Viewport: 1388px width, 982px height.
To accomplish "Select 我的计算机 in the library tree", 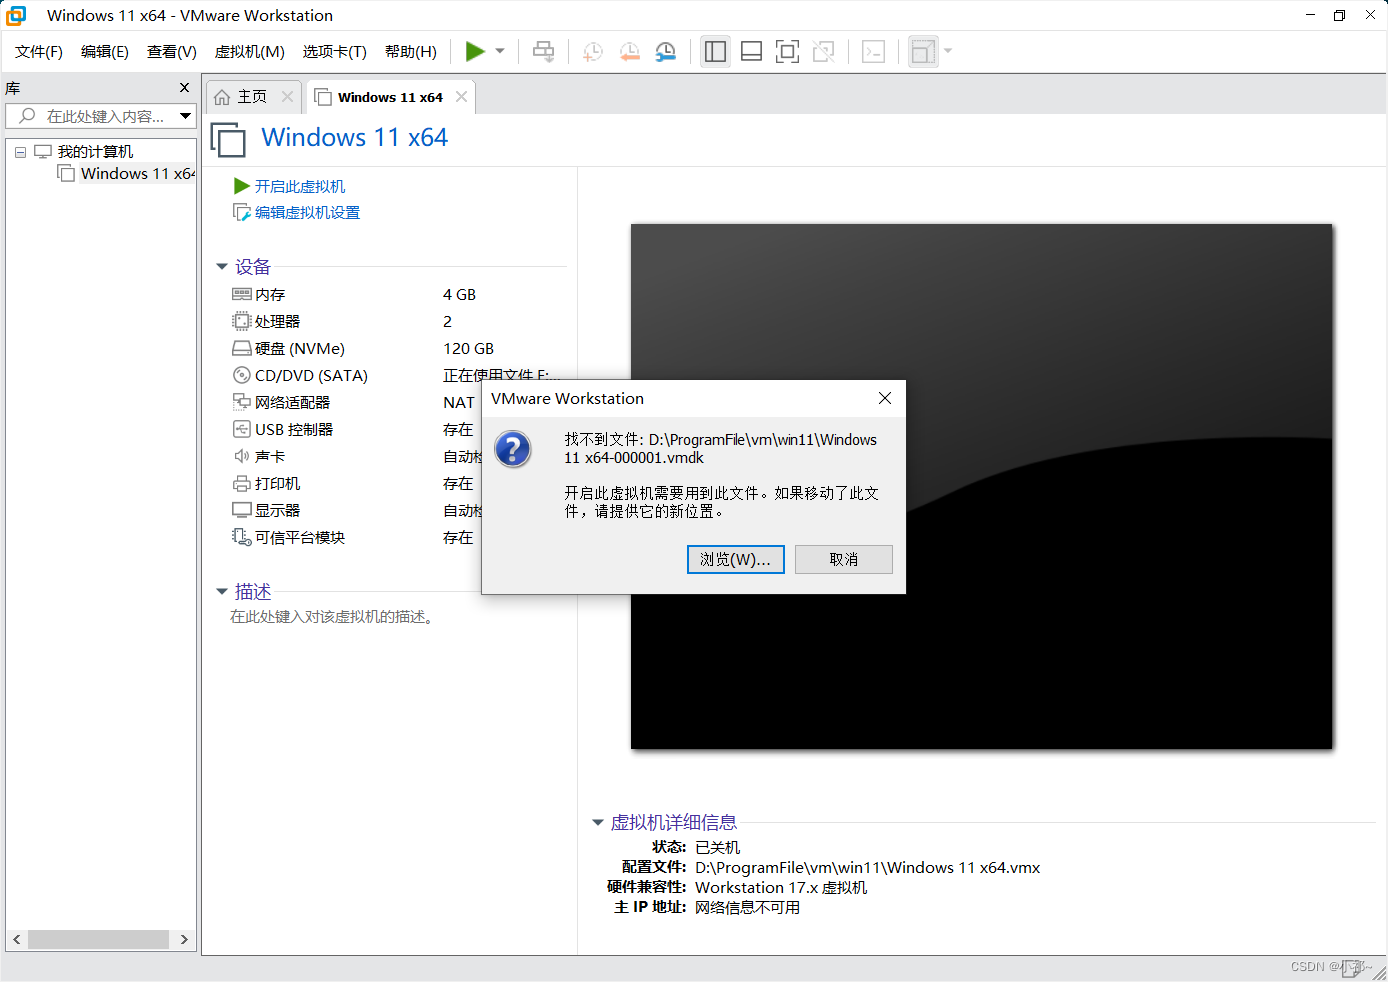I will [95, 152].
